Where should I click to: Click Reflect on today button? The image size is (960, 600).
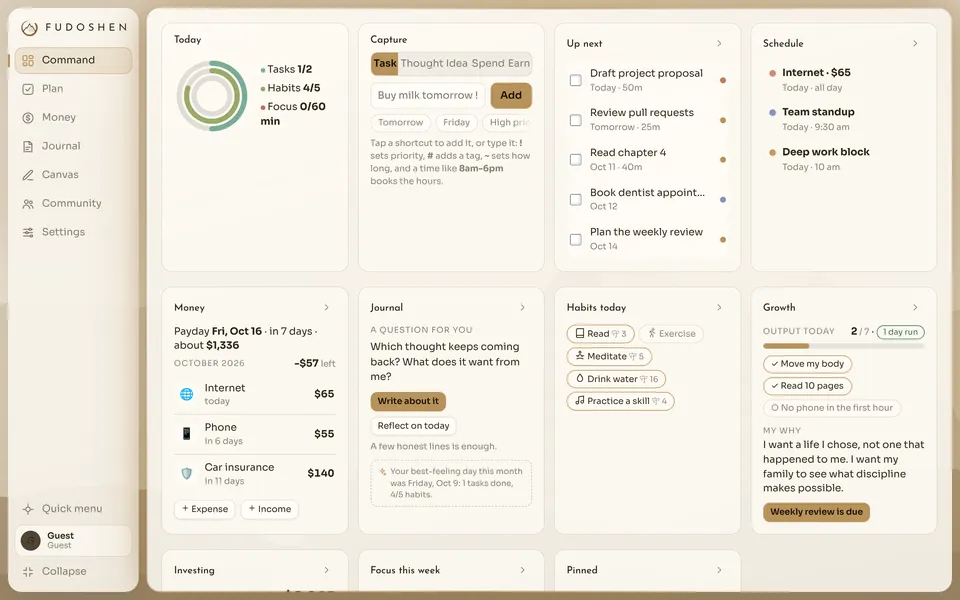[413, 426]
